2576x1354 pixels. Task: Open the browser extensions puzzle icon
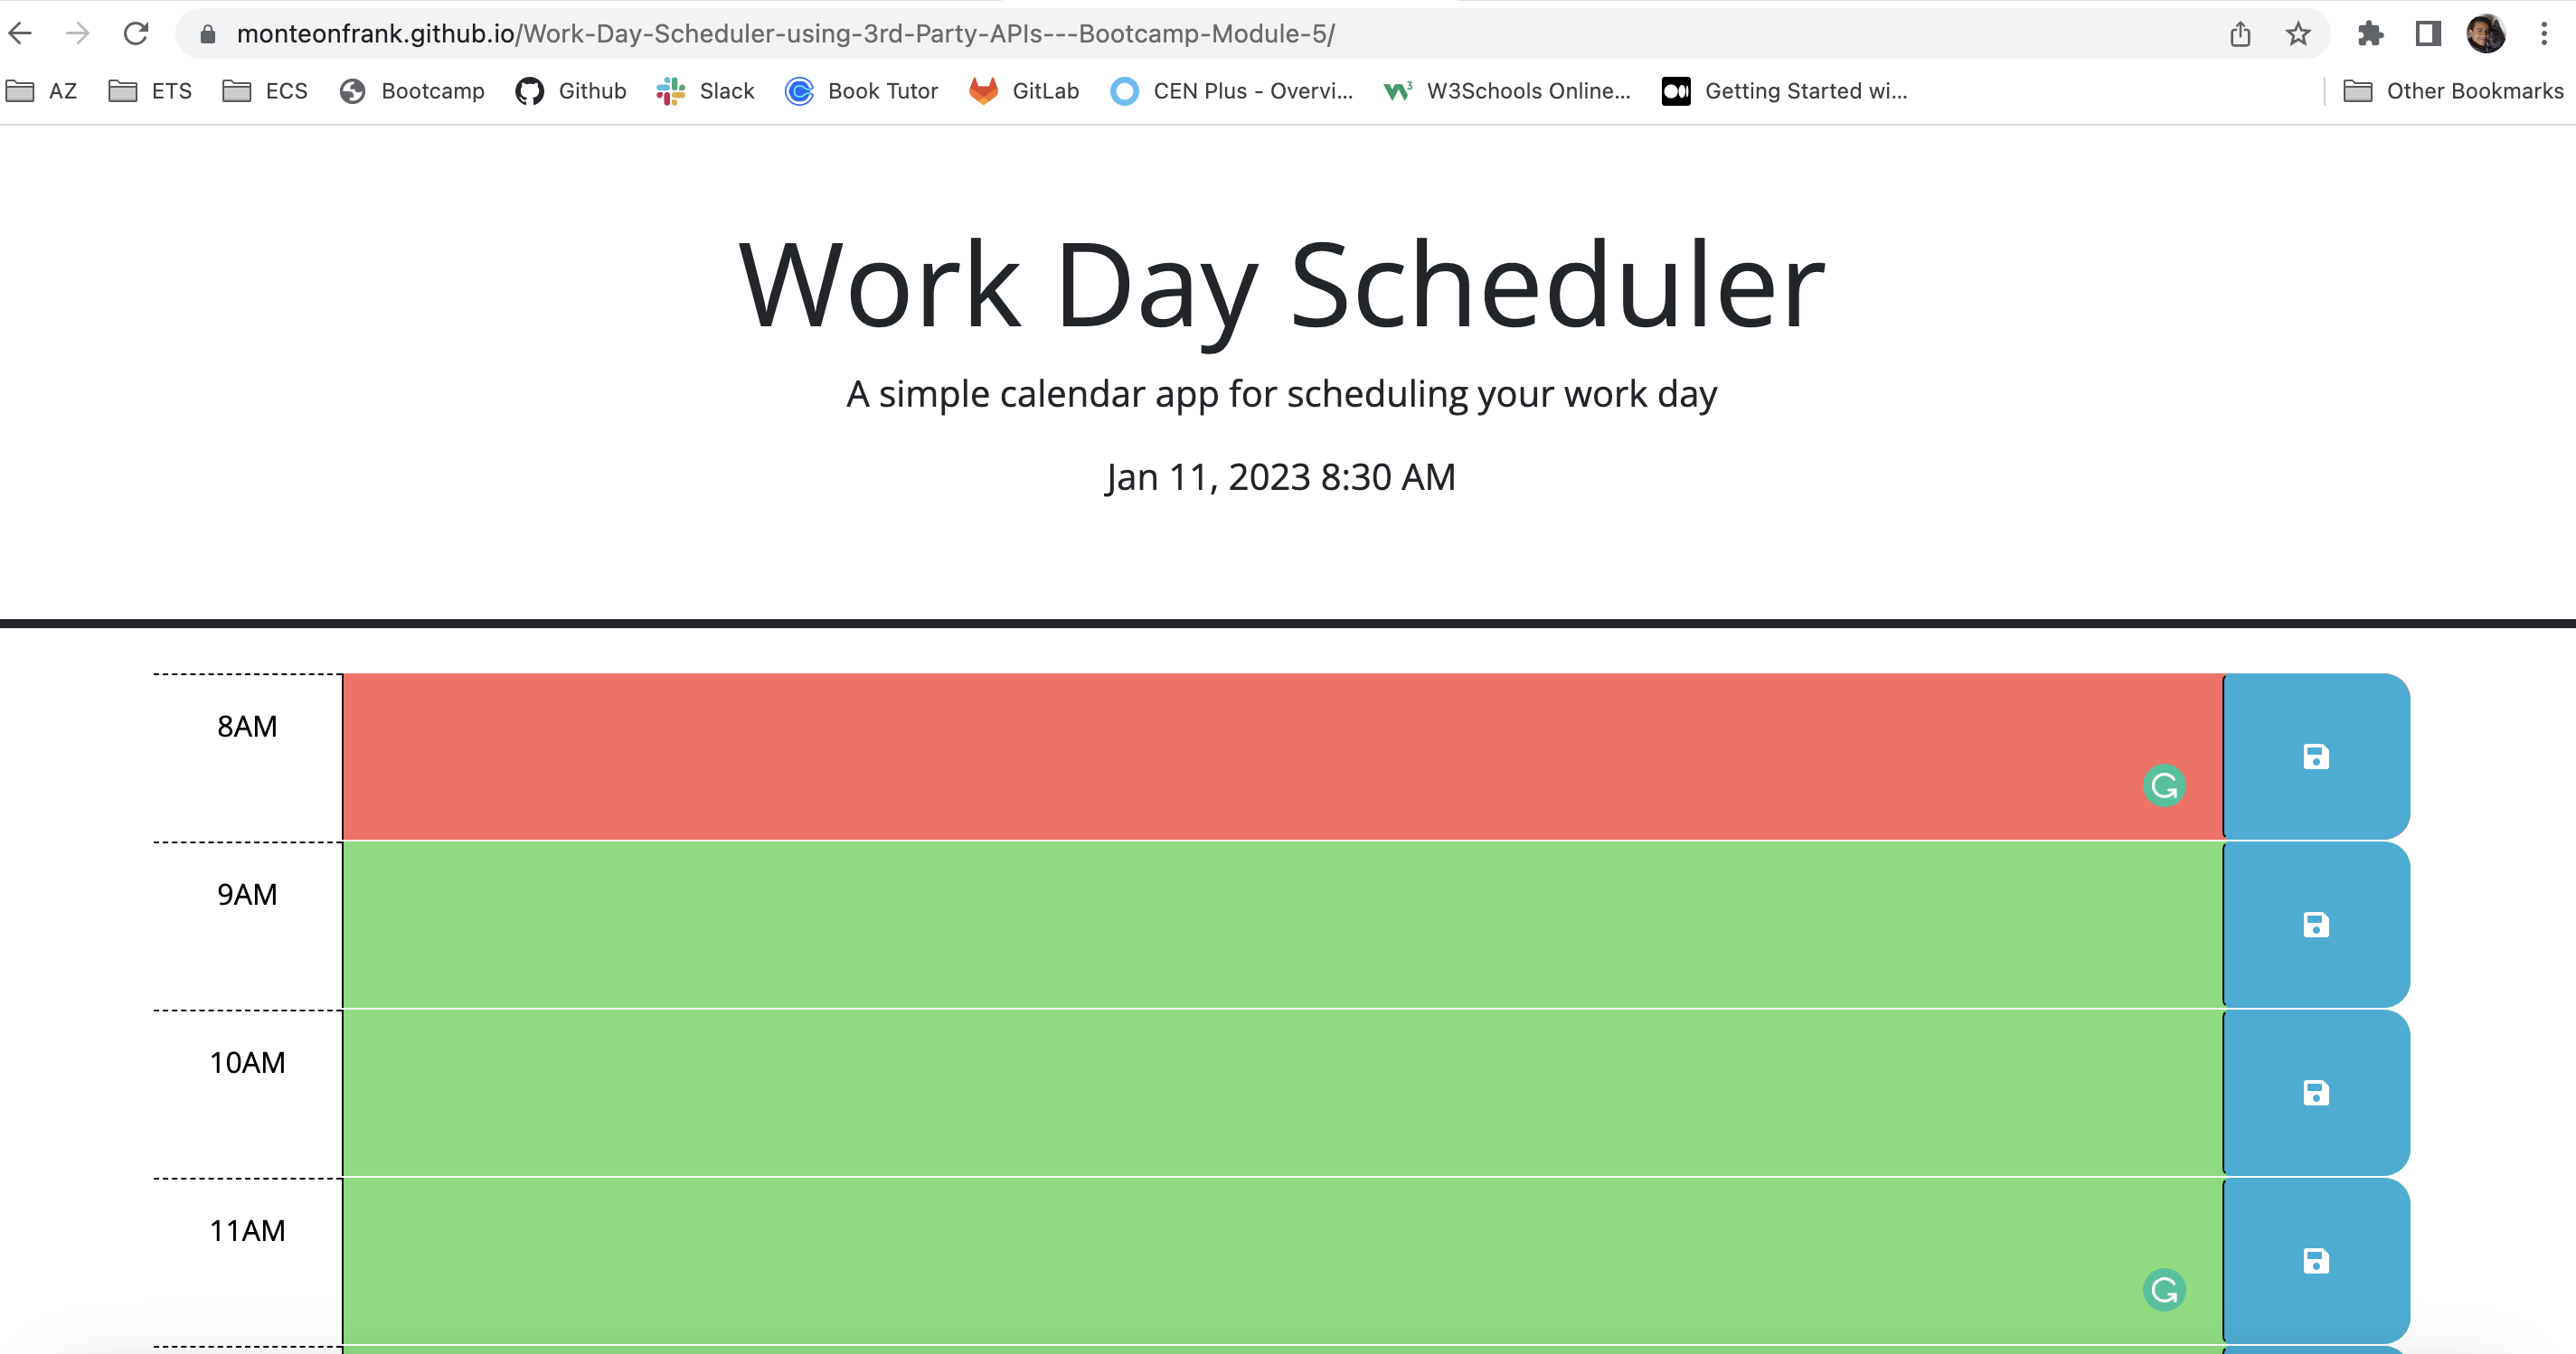(x=2369, y=33)
